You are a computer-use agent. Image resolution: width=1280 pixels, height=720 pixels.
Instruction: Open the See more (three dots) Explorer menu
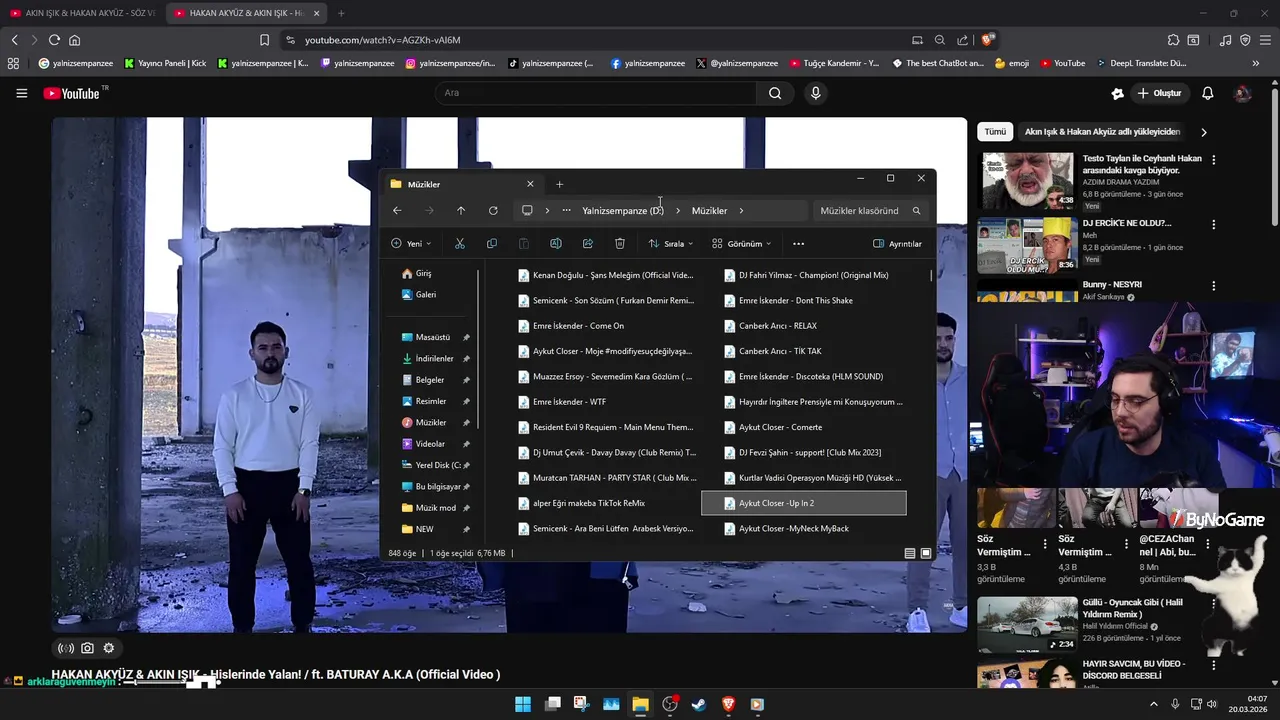pos(798,243)
